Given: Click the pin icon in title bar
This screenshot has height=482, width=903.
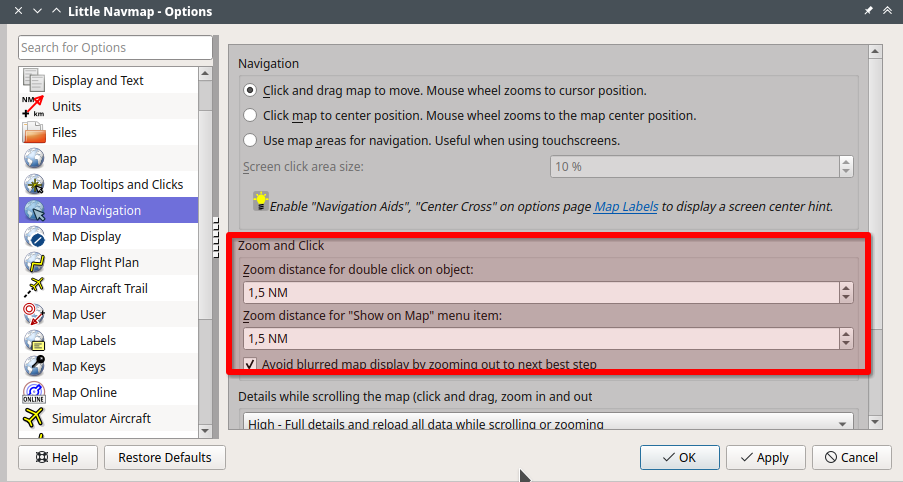Looking at the screenshot, I should coord(868,11).
